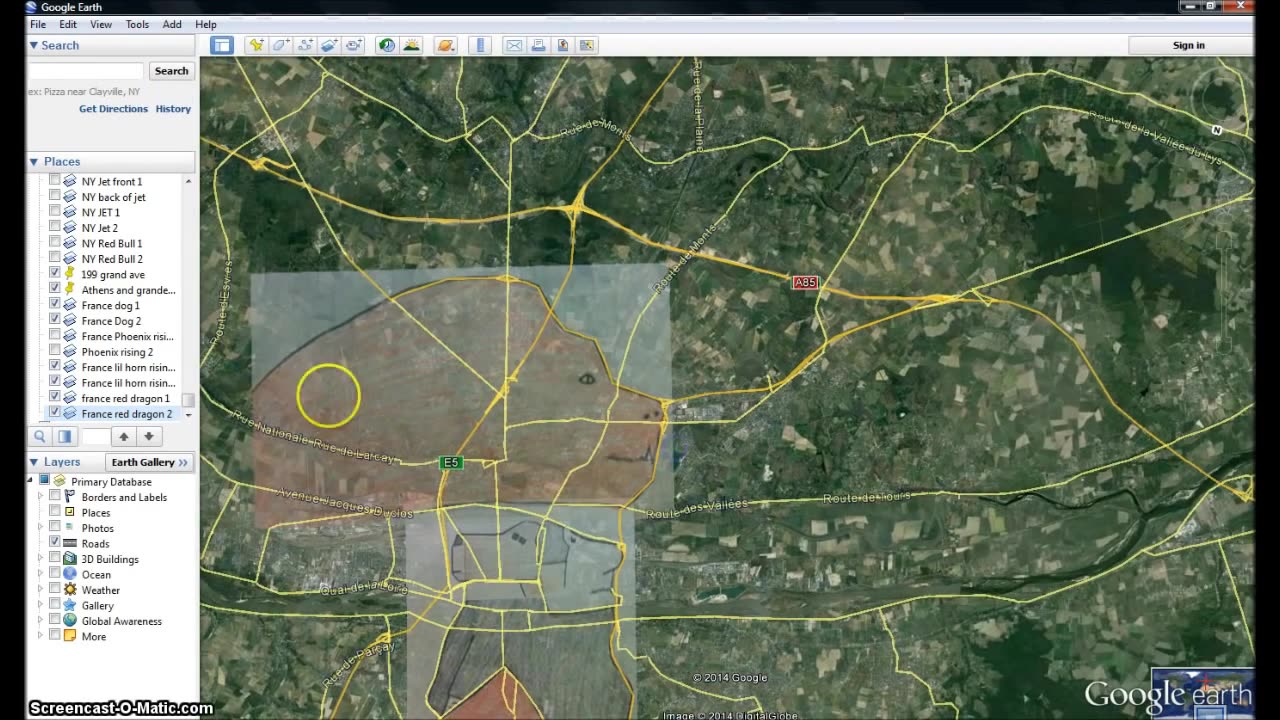Image resolution: width=1280 pixels, height=720 pixels.
Task: Check the NY Jet front 1 checkbox
Action: (x=55, y=181)
